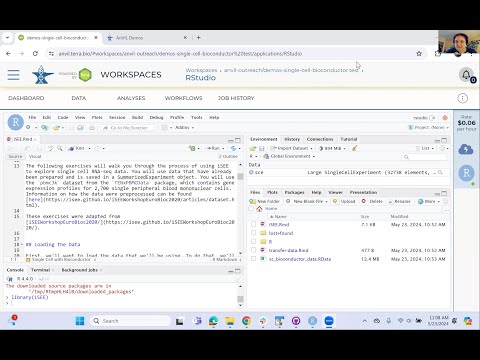This screenshot has width=480, height=360.
Task: Switch to the History tab
Action: coord(292,139)
